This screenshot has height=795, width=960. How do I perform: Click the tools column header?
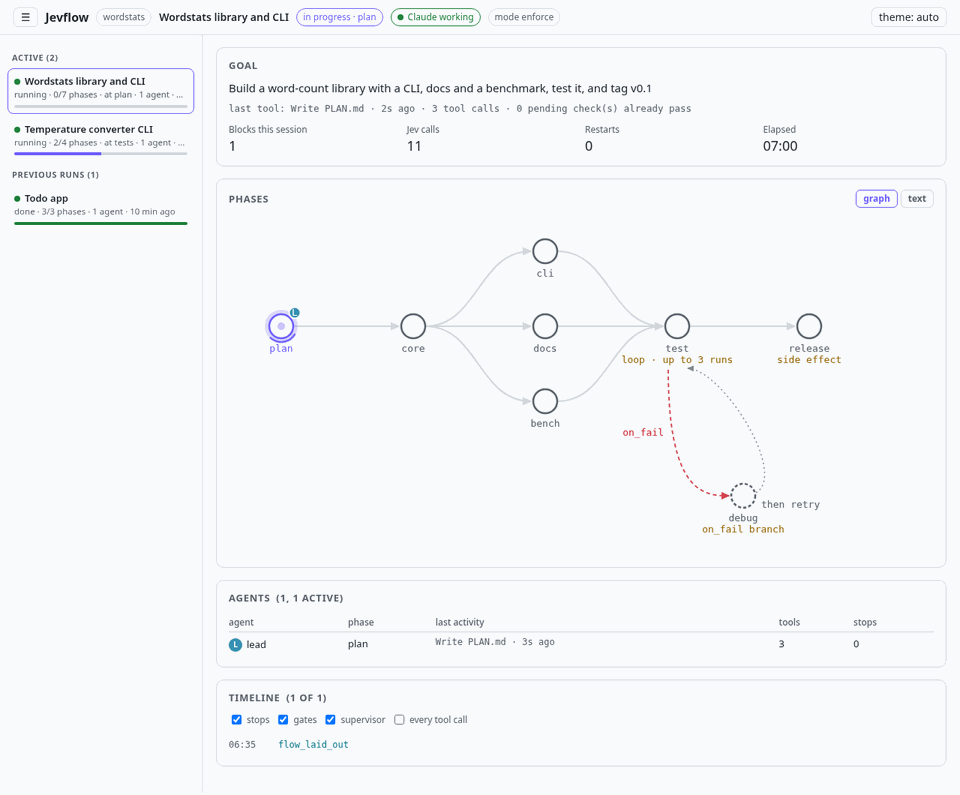[789, 622]
